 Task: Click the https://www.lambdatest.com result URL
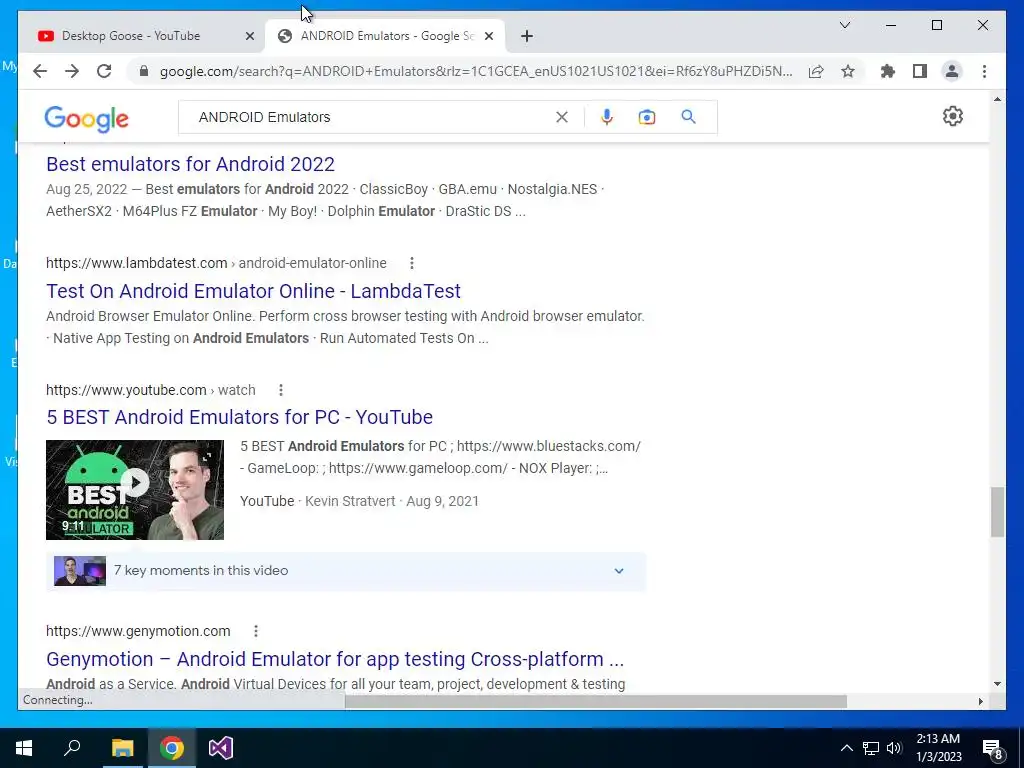coord(136,263)
